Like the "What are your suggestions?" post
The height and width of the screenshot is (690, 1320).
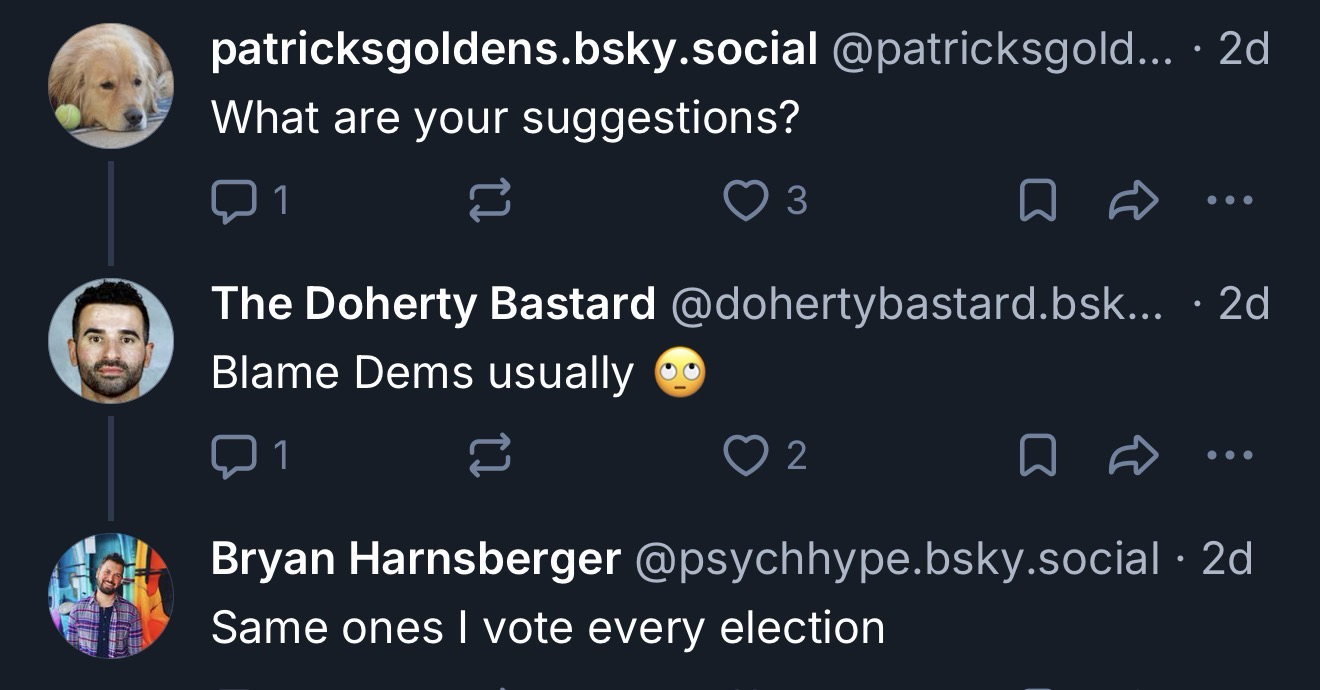click(x=743, y=202)
